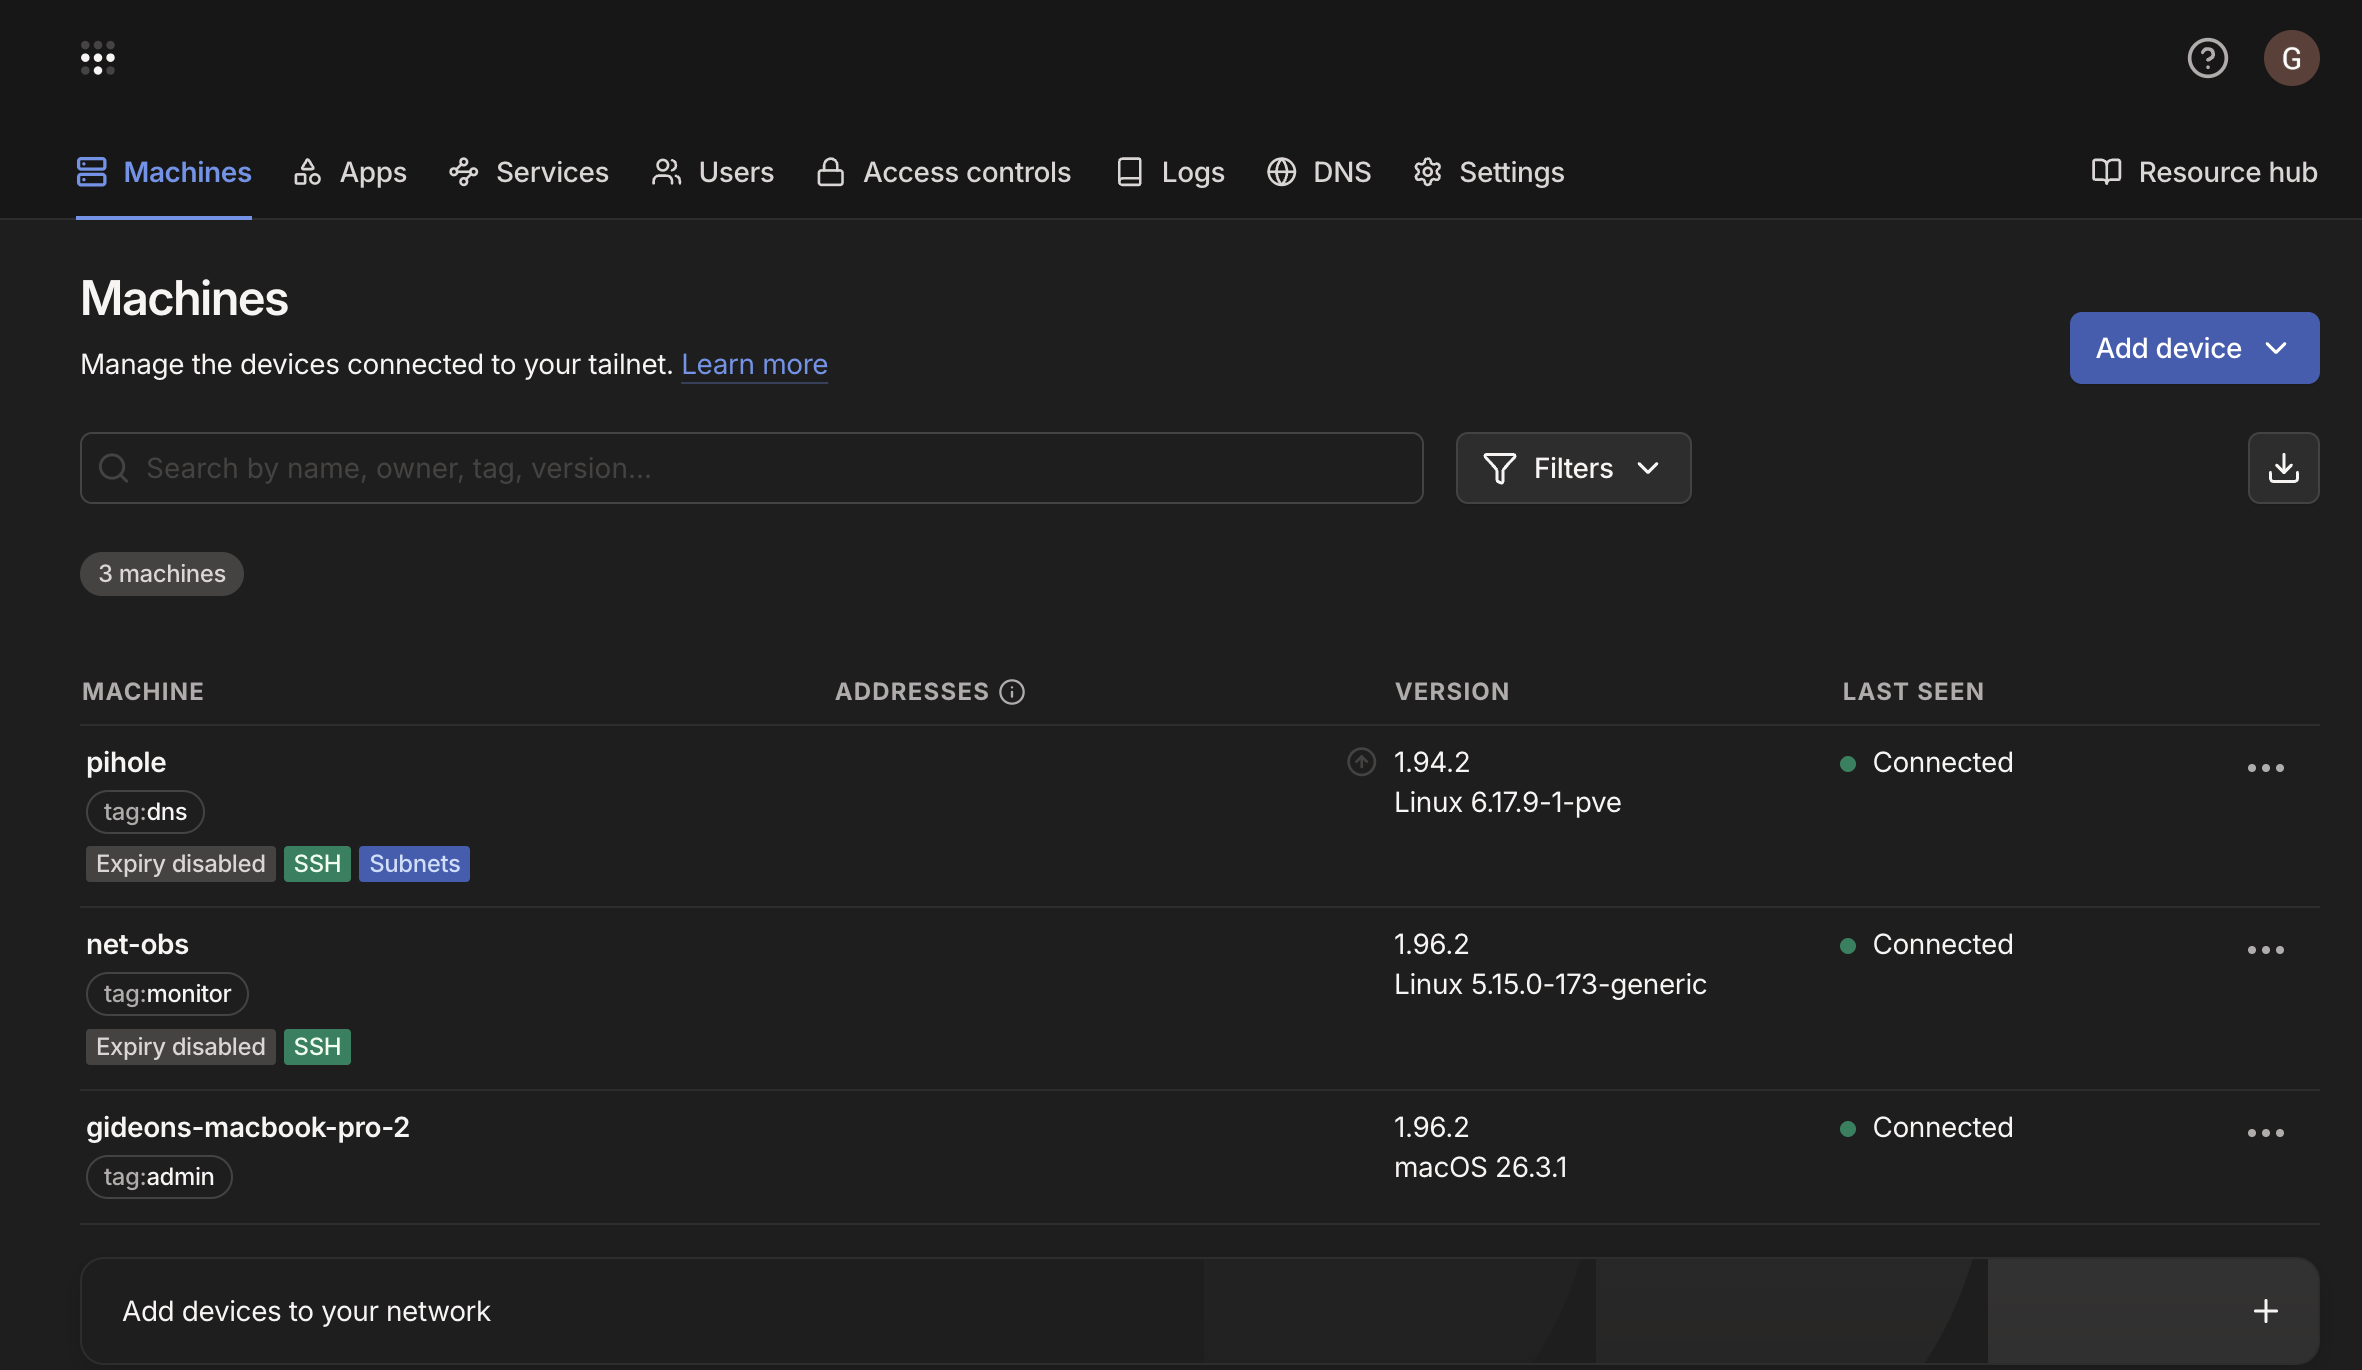Follow the Learn more link

coord(754,364)
